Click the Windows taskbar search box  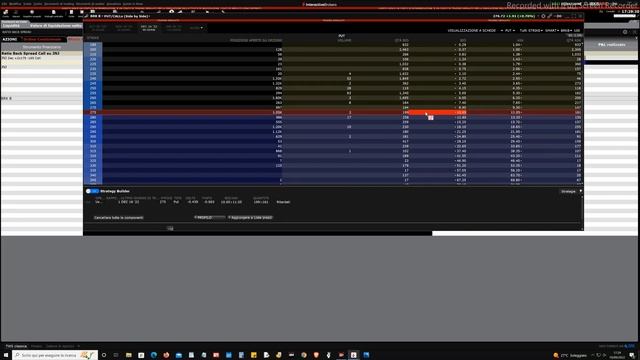pos(55,355)
